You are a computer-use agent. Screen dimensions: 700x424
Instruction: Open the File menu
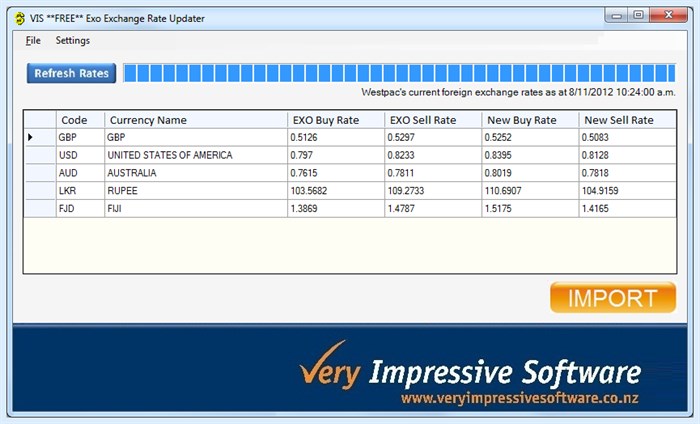[33, 41]
